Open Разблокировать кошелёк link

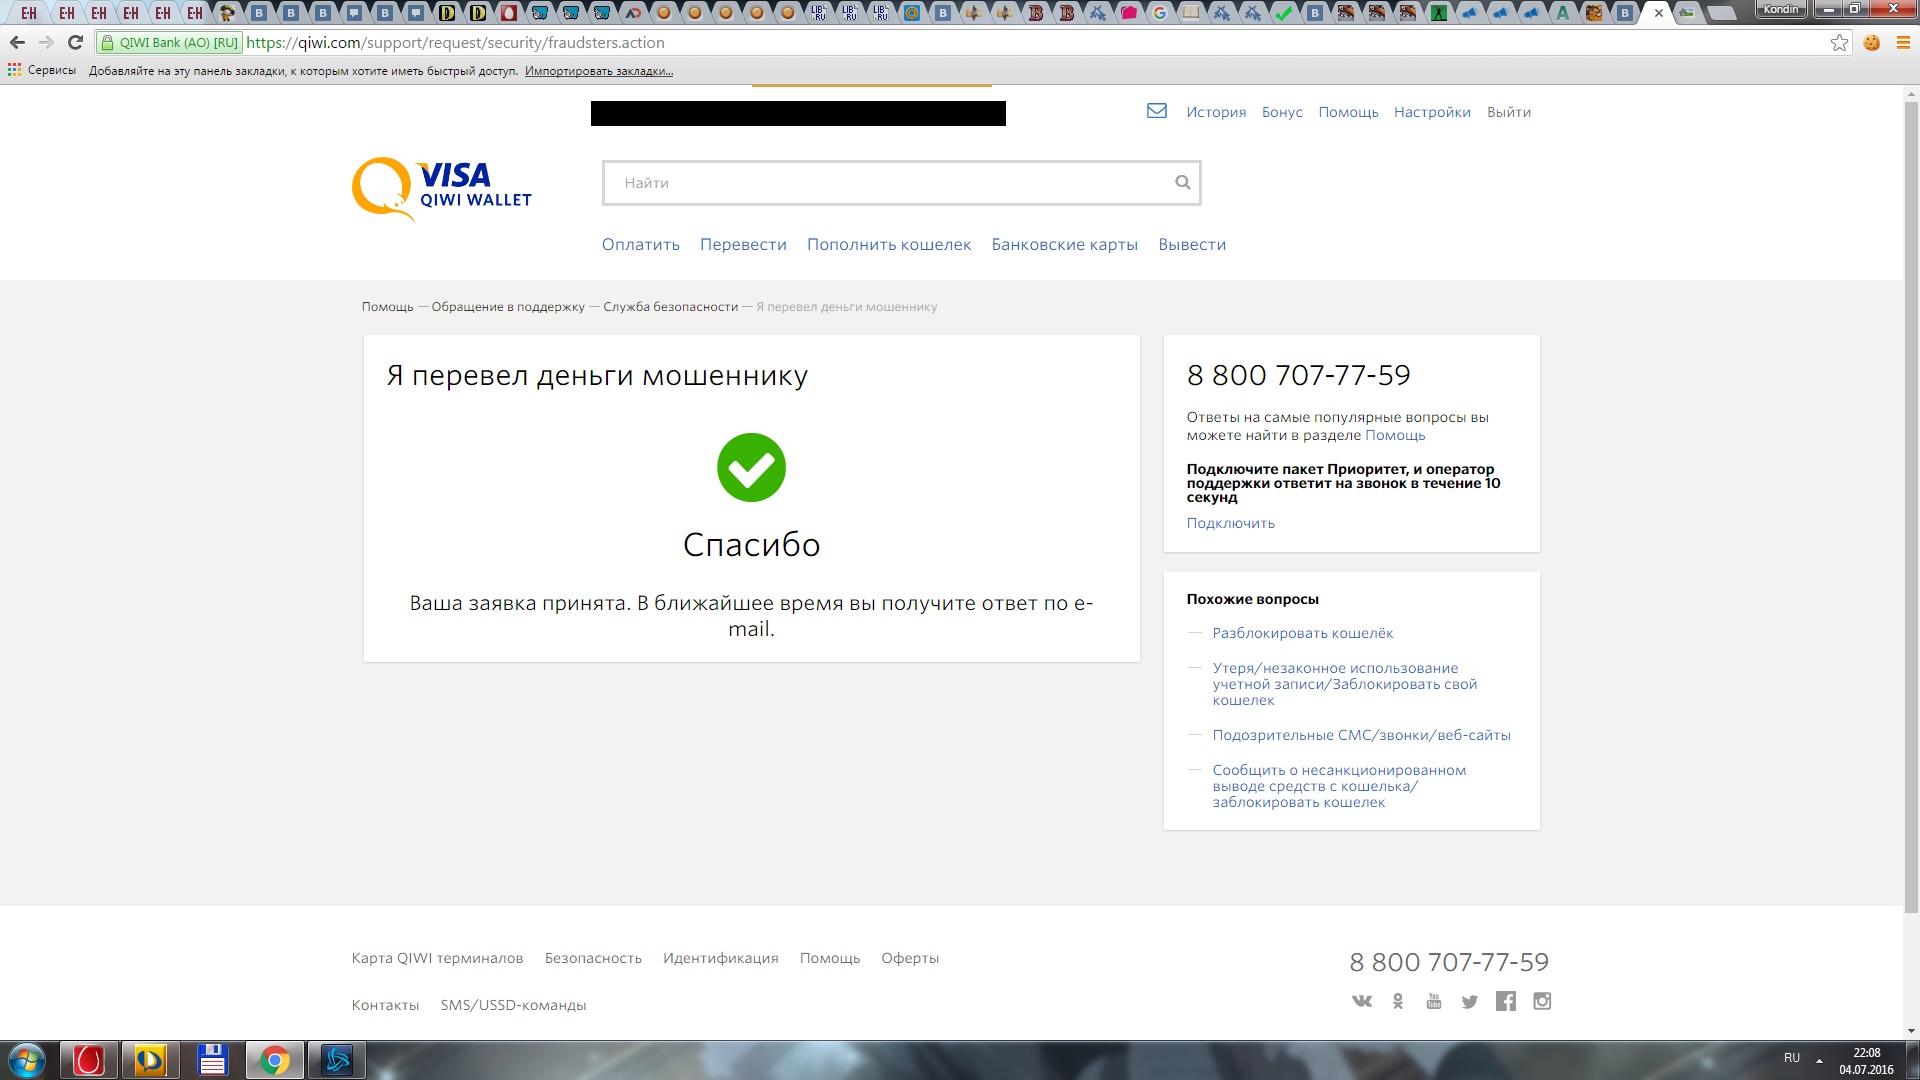pyautogui.click(x=1302, y=633)
